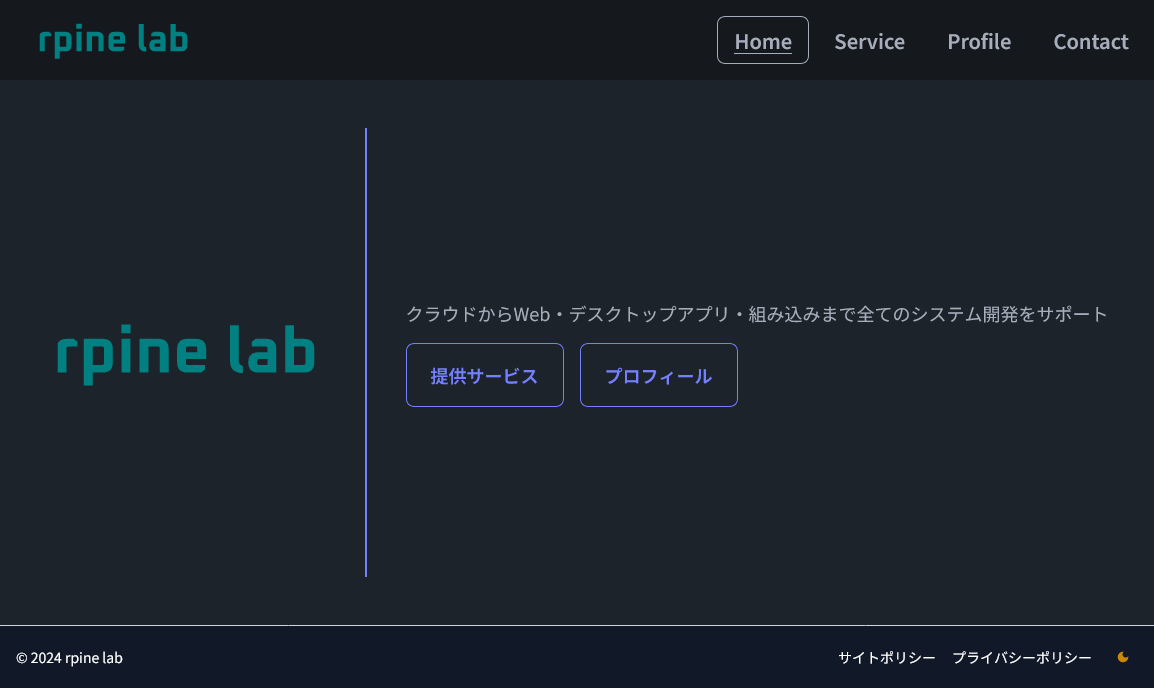Open the プライバシーポリシー footer link

(x=1023, y=657)
